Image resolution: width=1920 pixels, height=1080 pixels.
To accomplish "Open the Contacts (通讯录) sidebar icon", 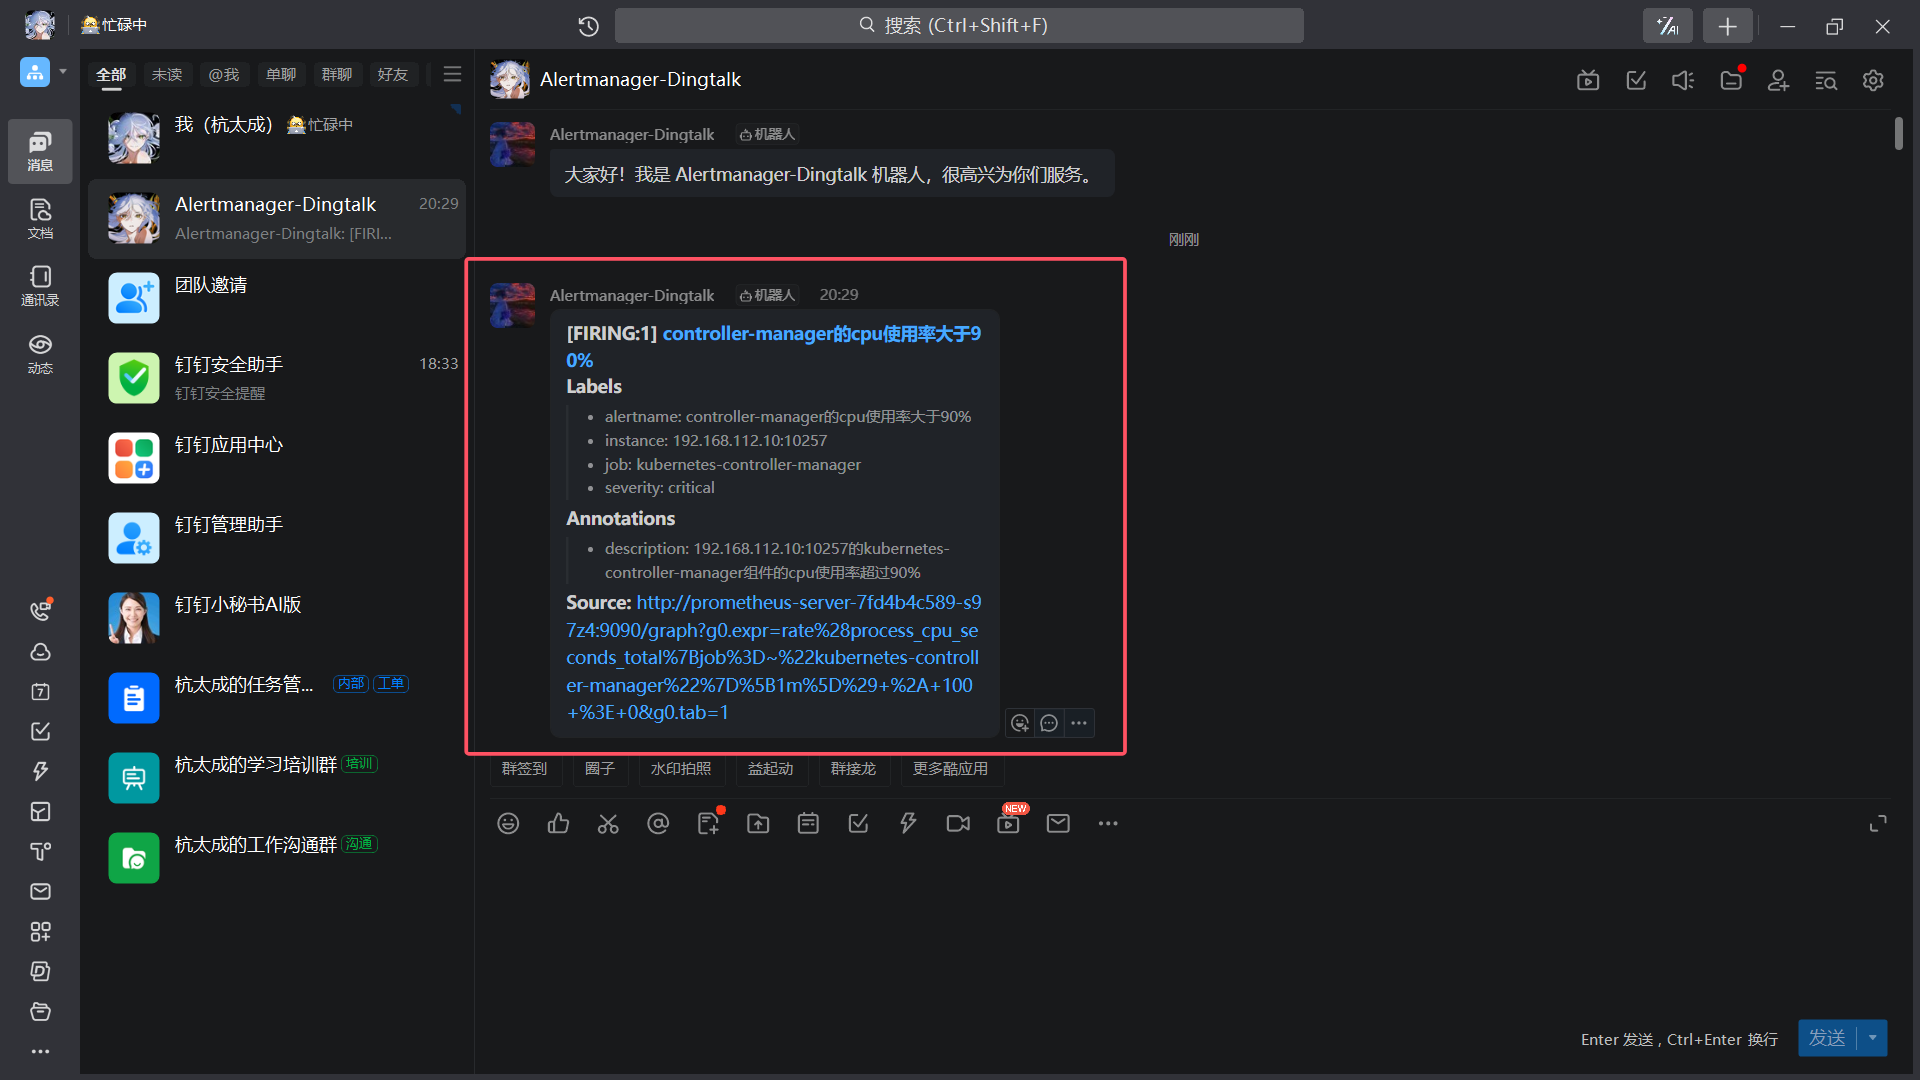I will tap(40, 285).
